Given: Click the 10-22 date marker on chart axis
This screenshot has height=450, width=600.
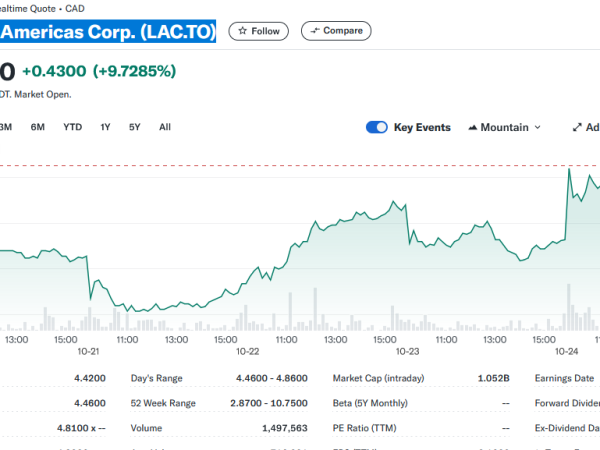Looking at the screenshot, I should 247,351.
